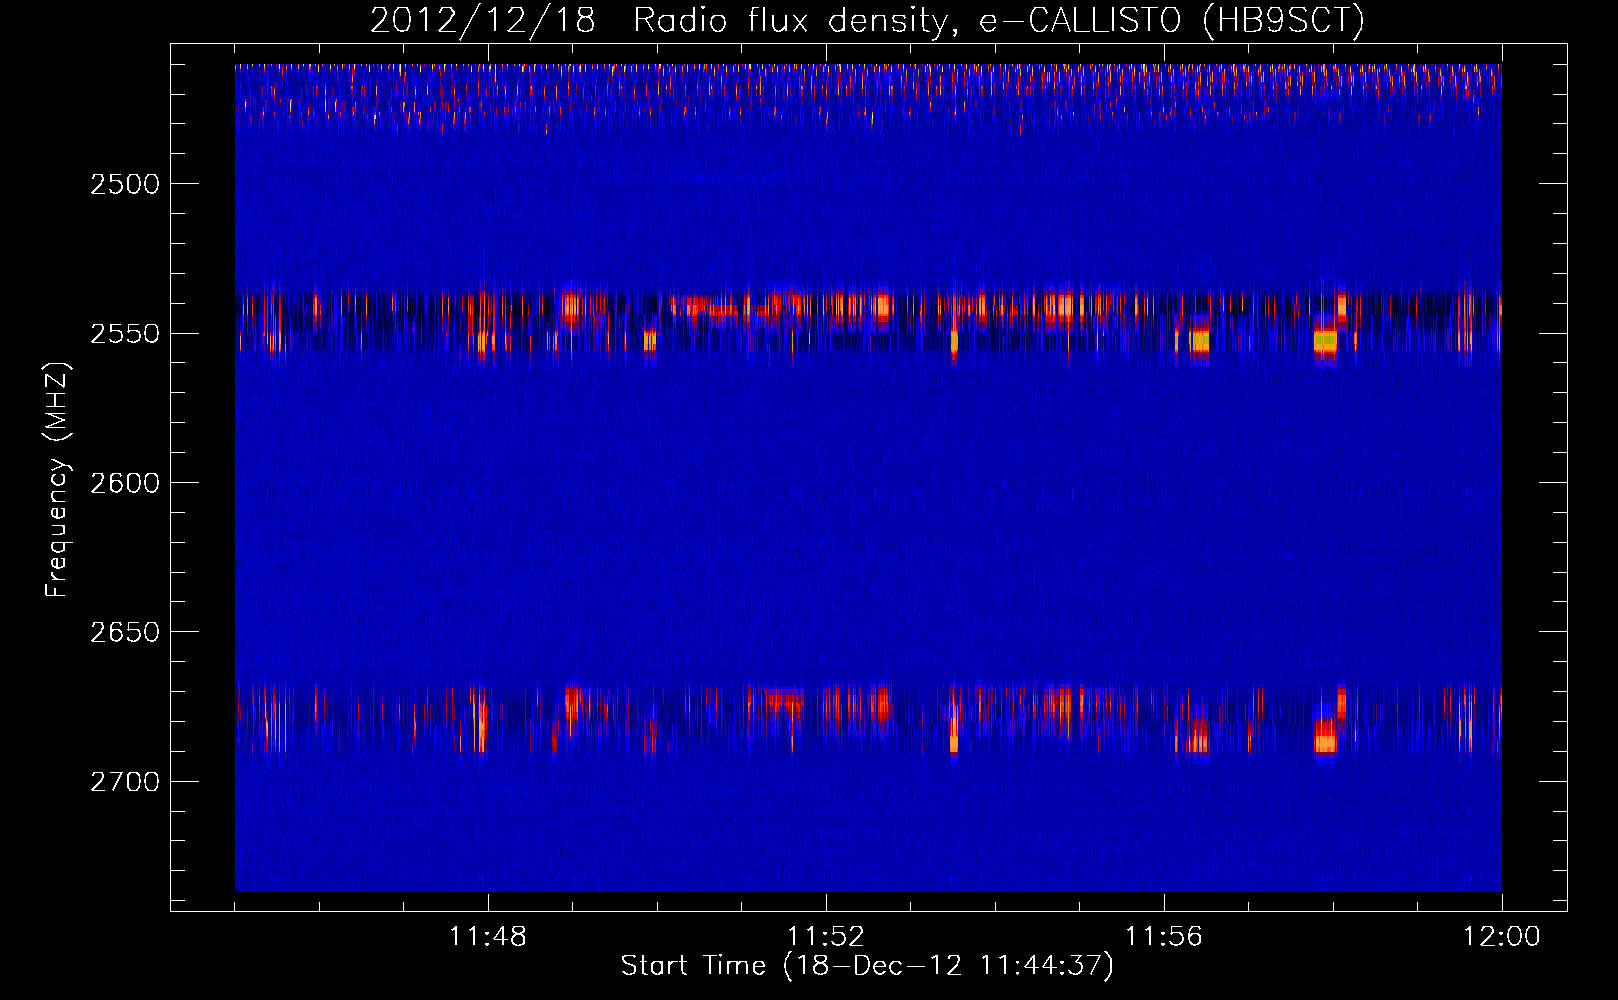The width and height of the screenshot is (1618, 1000).
Task: Select the Start Time axis caption
Action: (867, 966)
